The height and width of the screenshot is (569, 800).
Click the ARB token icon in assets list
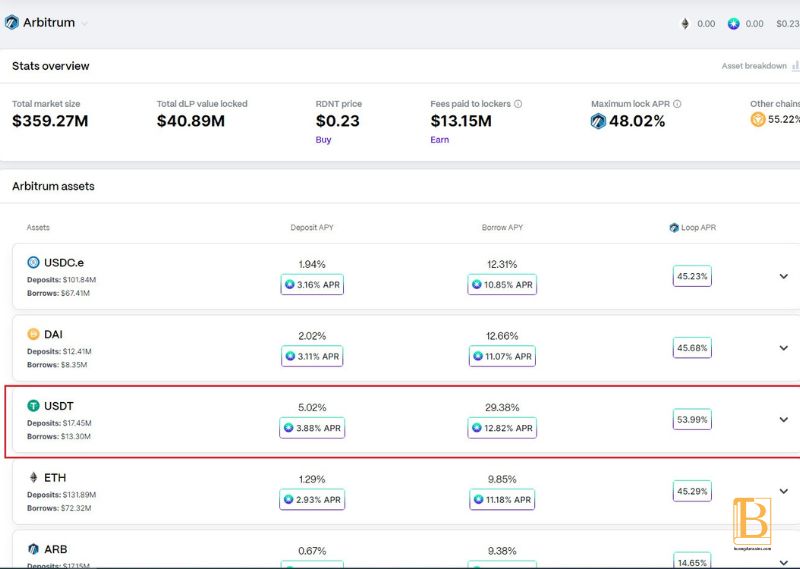coord(33,549)
